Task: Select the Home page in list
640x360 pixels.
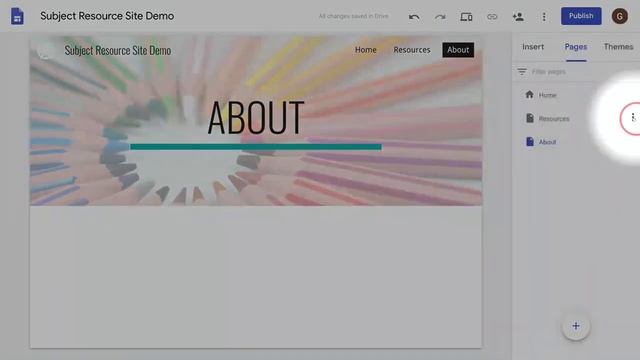Action: point(547,95)
